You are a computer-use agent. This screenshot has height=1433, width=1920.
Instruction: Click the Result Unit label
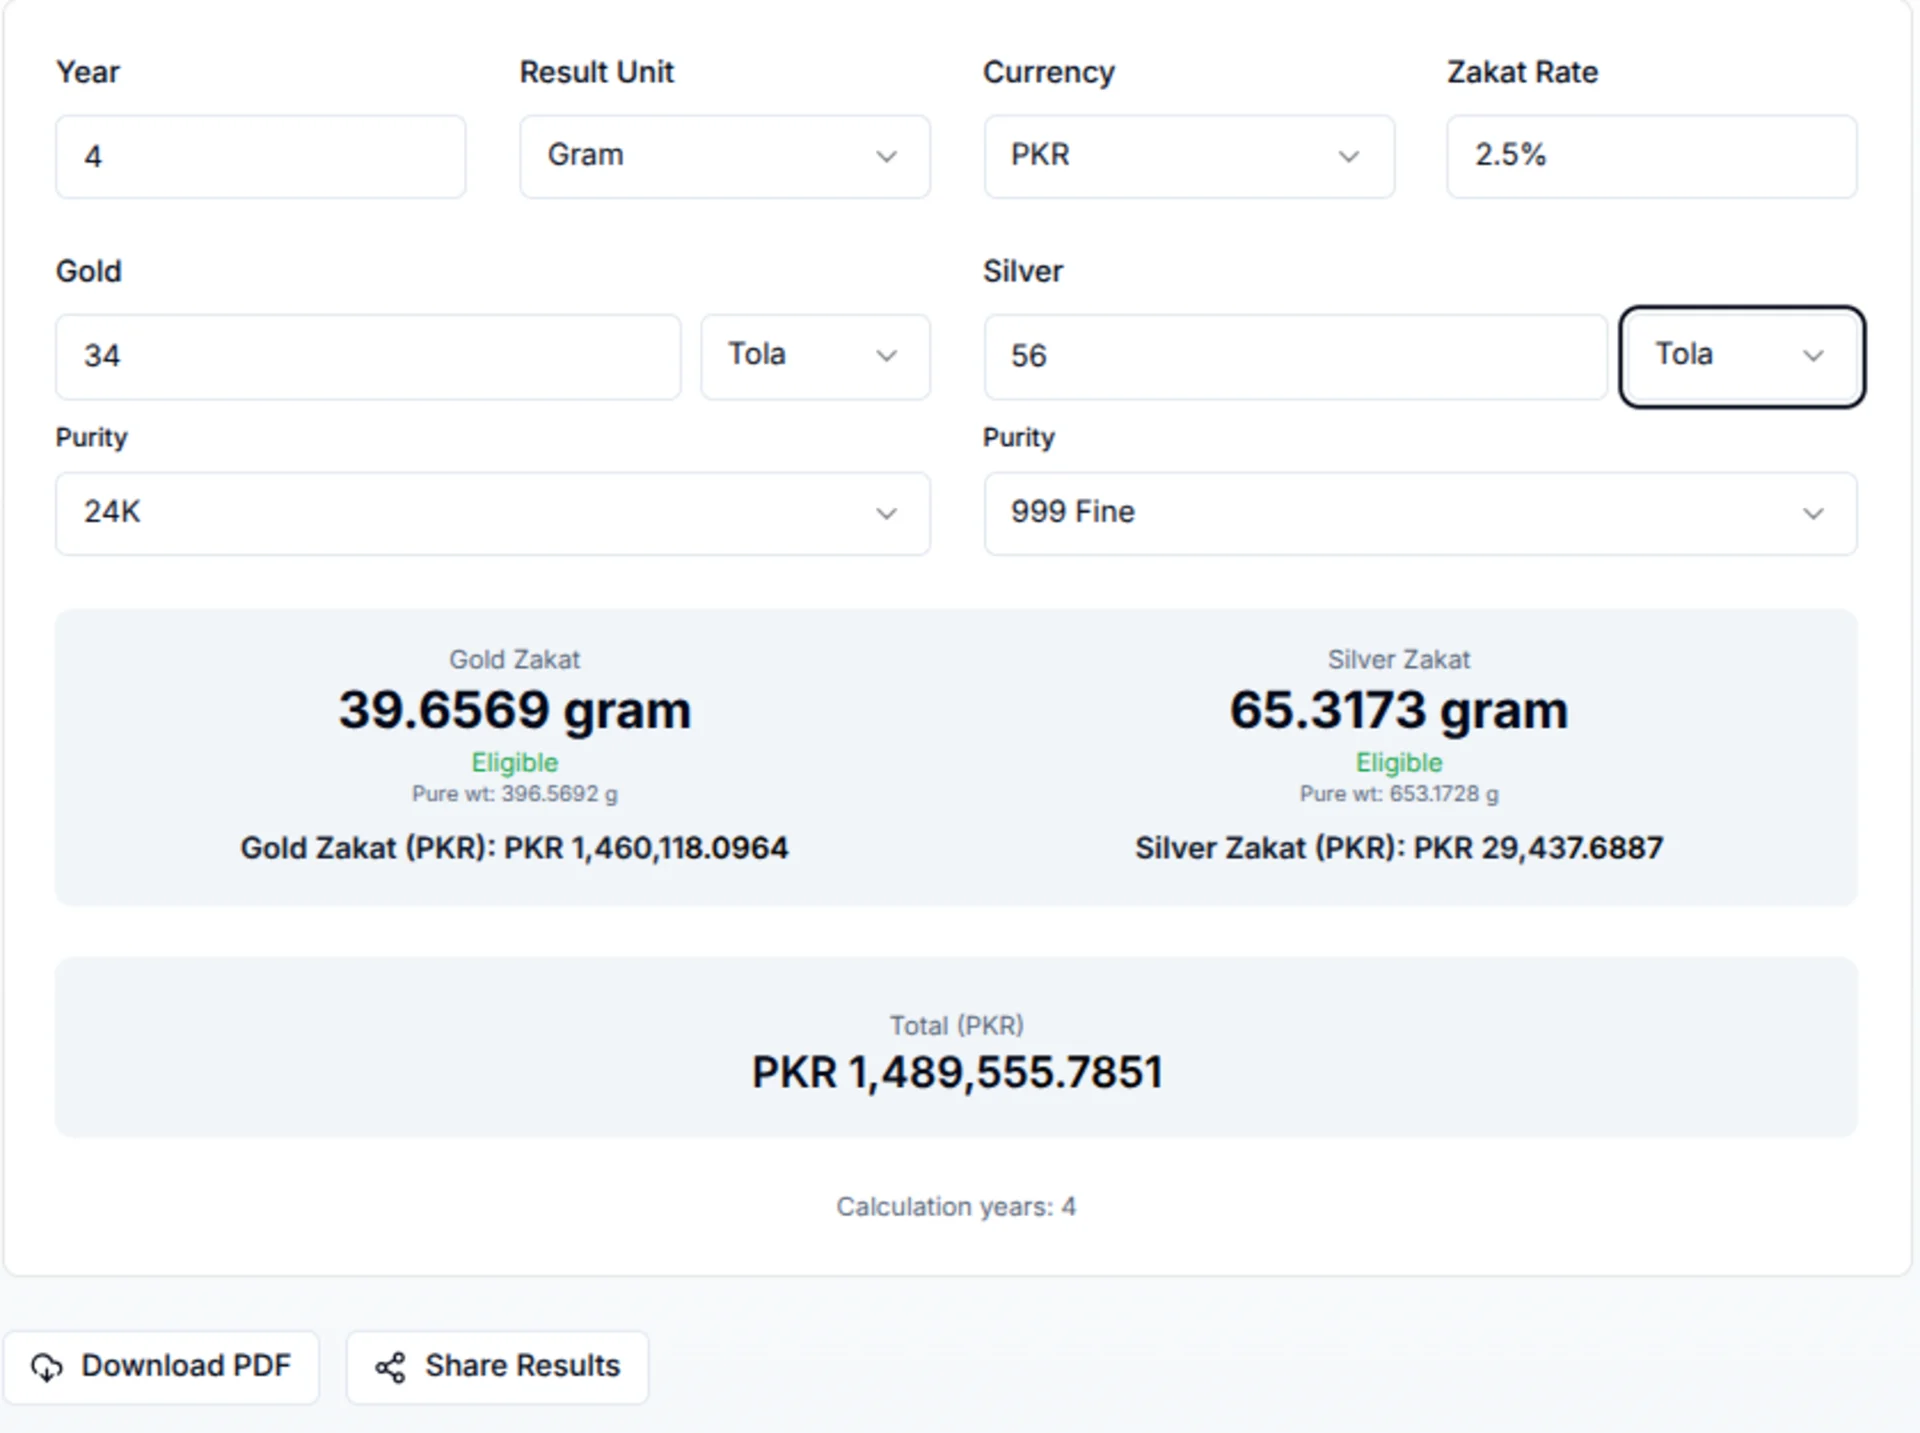click(x=597, y=72)
